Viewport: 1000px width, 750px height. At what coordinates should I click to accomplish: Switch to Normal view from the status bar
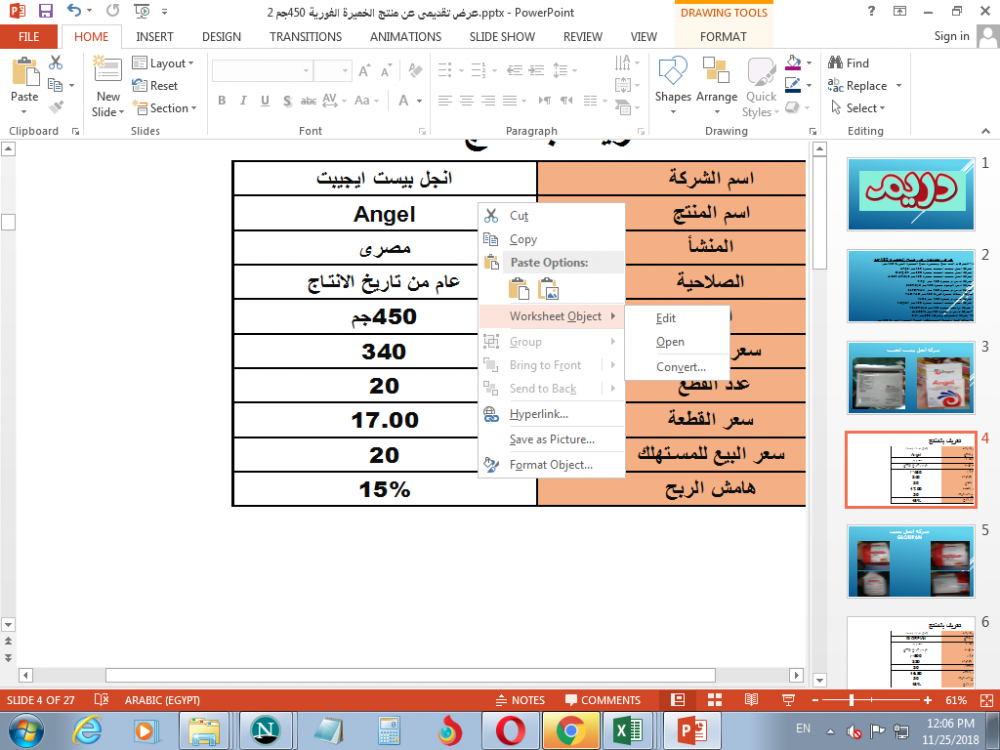pyautogui.click(x=678, y=700)
